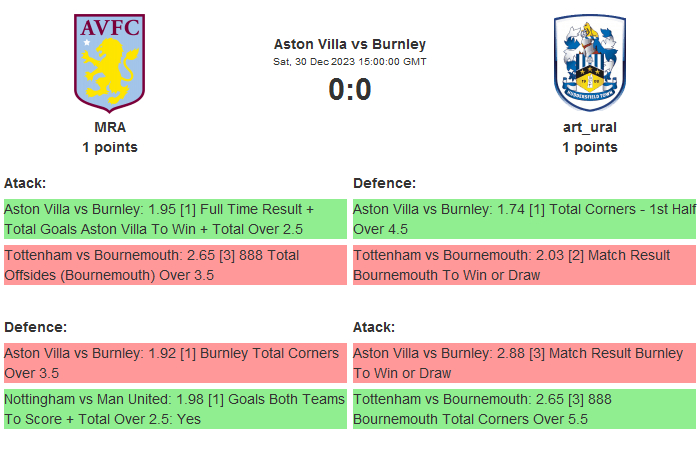Select the Burnley Total Corners Over 3.5 bet

pos(175,363)
